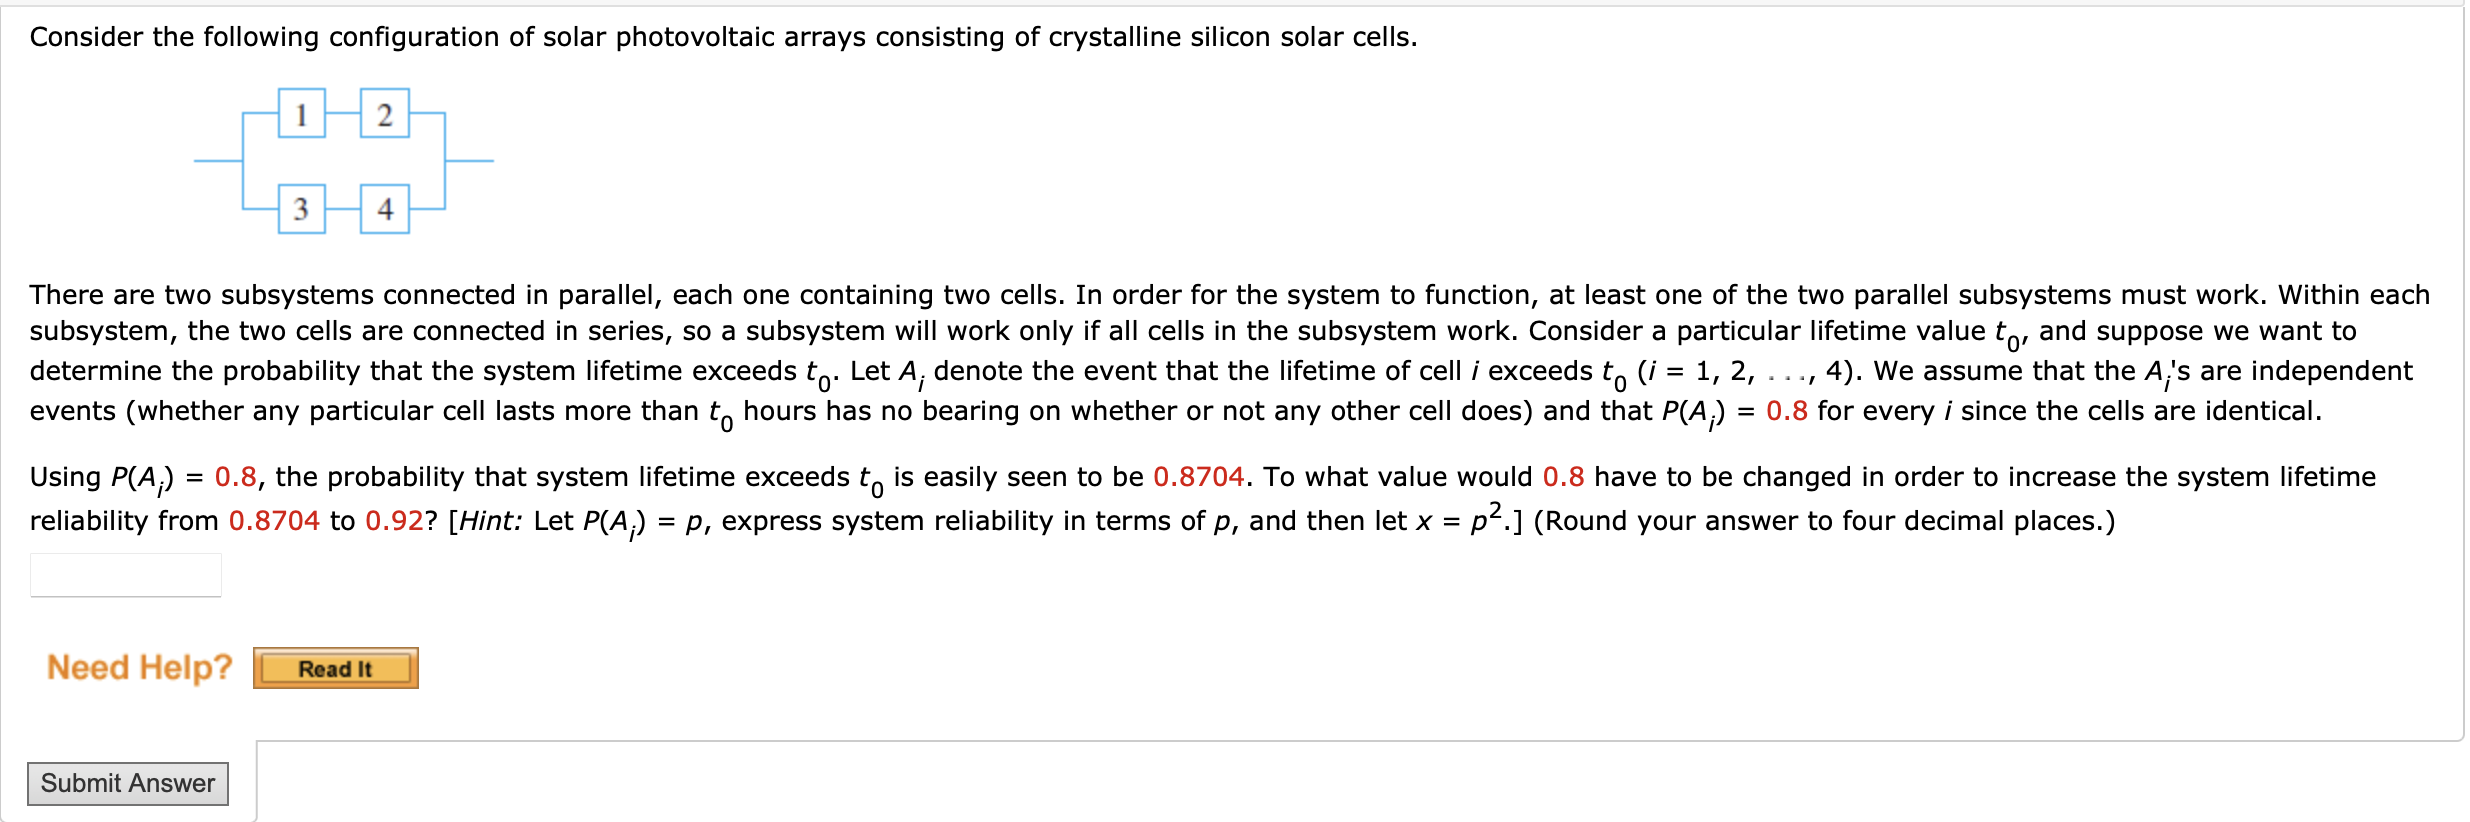Image resolution: width=2470 pixels, height=822 pixels.
Task: Click the Need Help? label
Action: click(139, 666)
